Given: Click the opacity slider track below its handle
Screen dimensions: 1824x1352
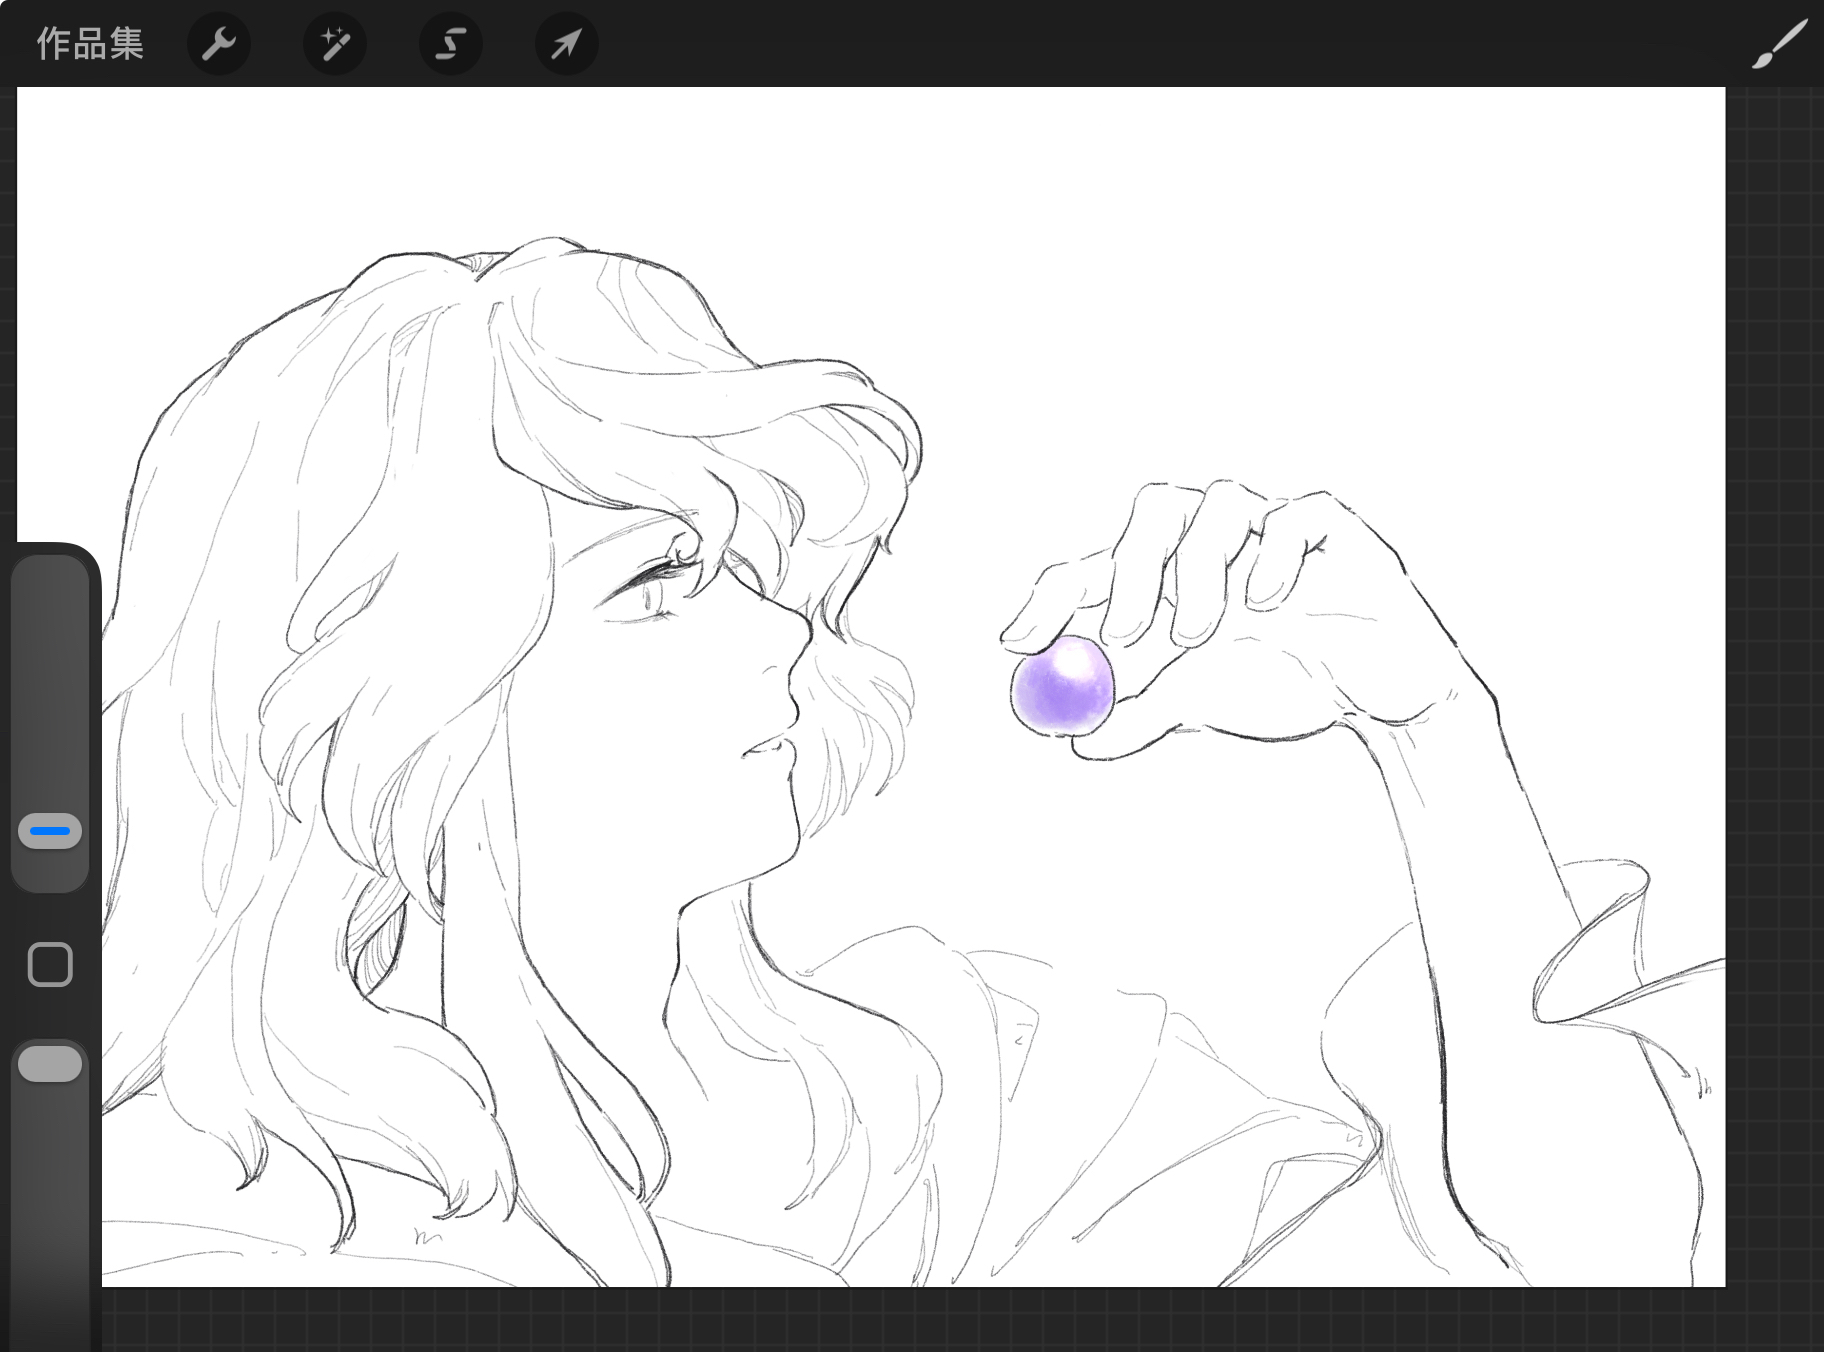Looking at the screenshot, I should point(50,1200).
